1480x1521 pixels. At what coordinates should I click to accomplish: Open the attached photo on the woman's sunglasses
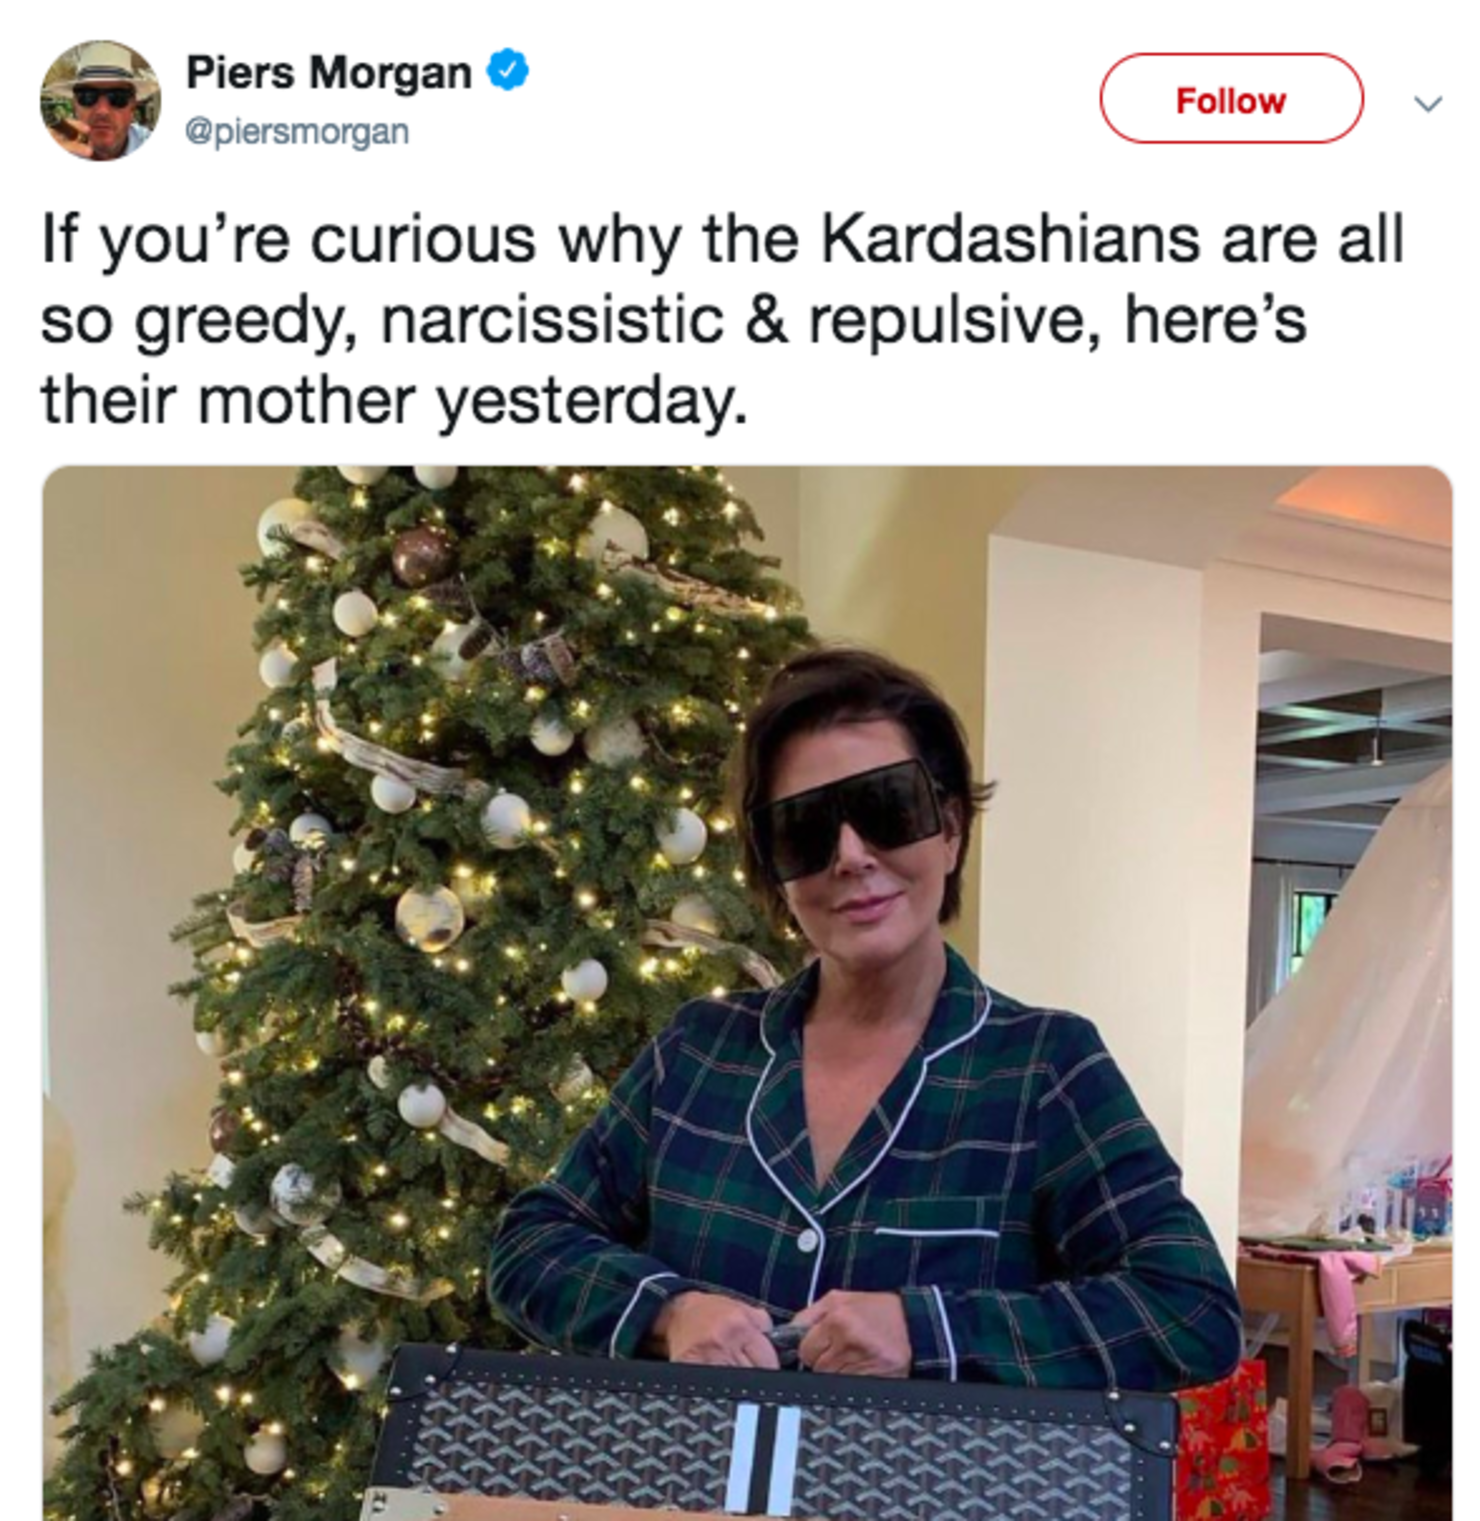pos(848,818)
